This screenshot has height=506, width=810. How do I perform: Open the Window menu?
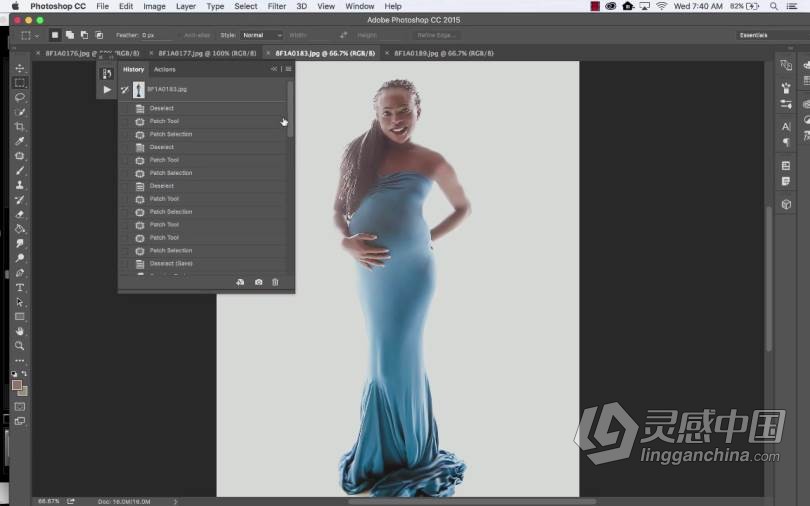coord(360,6)
